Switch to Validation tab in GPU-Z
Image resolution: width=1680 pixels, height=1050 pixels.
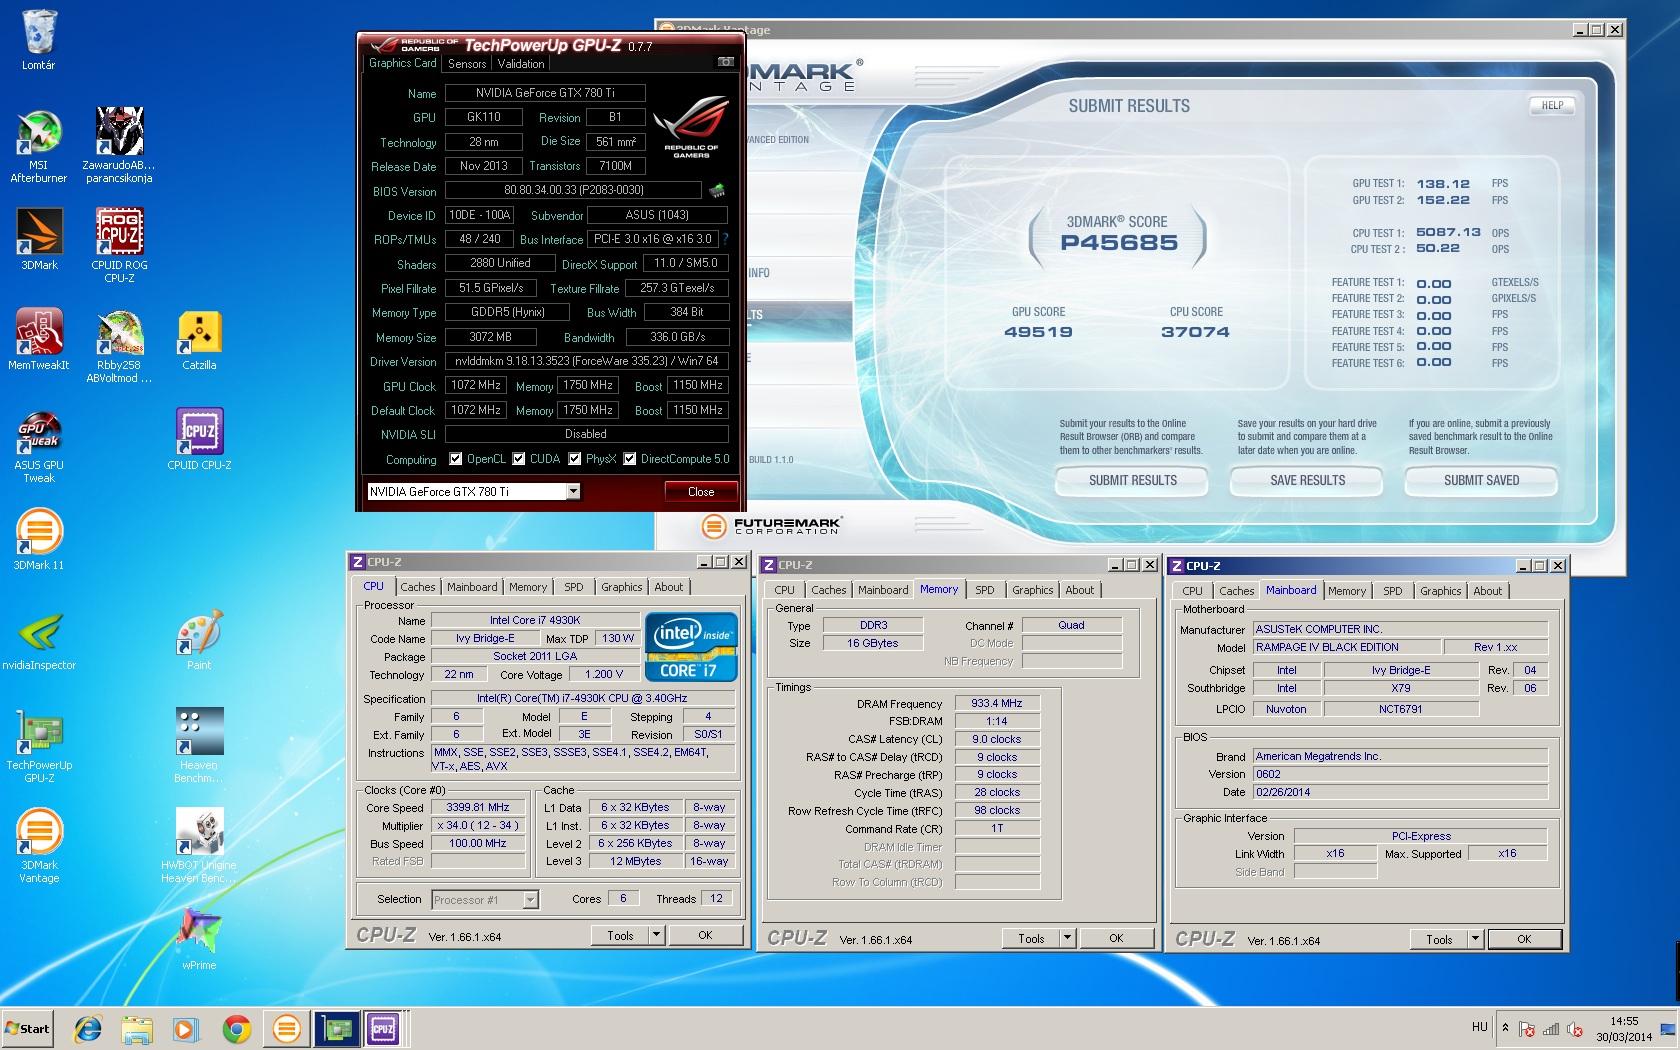(x=521, y=63)
